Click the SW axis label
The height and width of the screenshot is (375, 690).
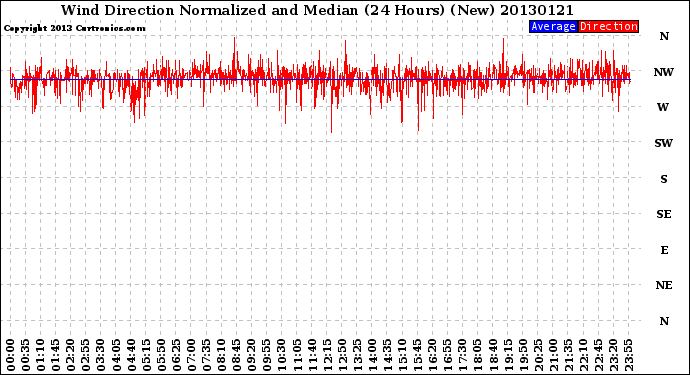(x=663, y=143)
